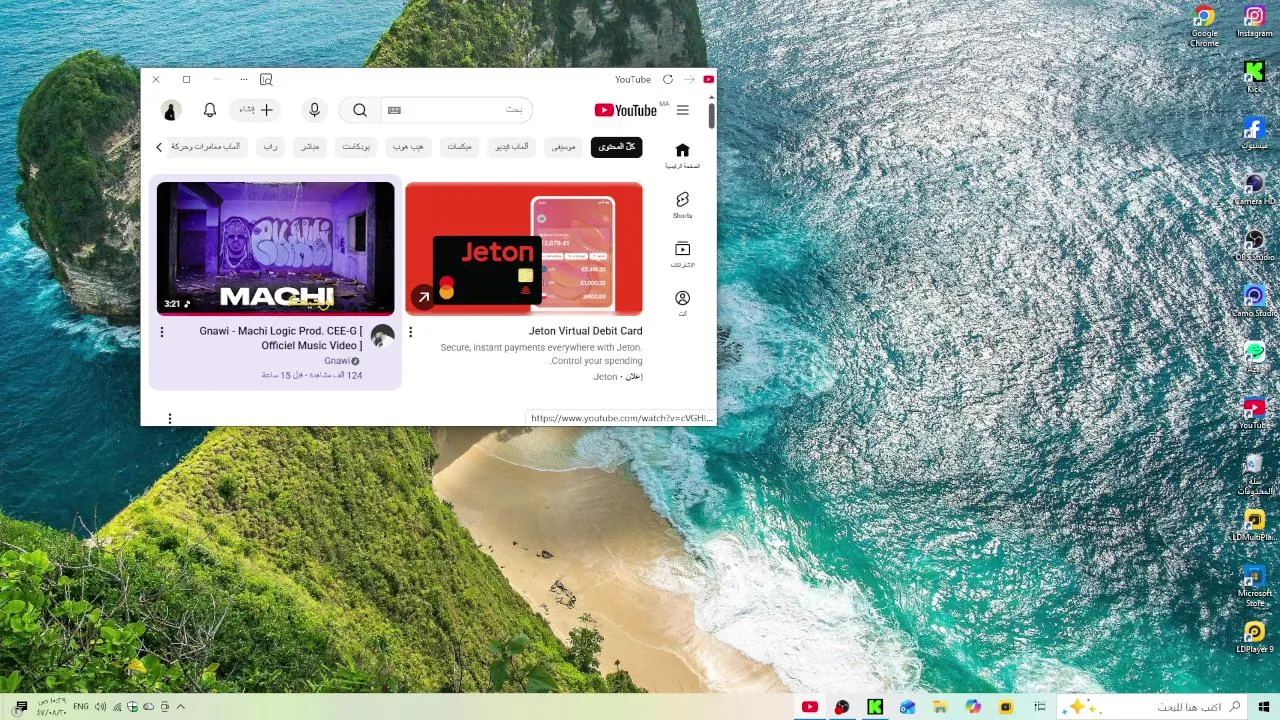Open three-dot menu below the Gnawi card
This screenshot has width=1280, height=720.
(170, 419)
